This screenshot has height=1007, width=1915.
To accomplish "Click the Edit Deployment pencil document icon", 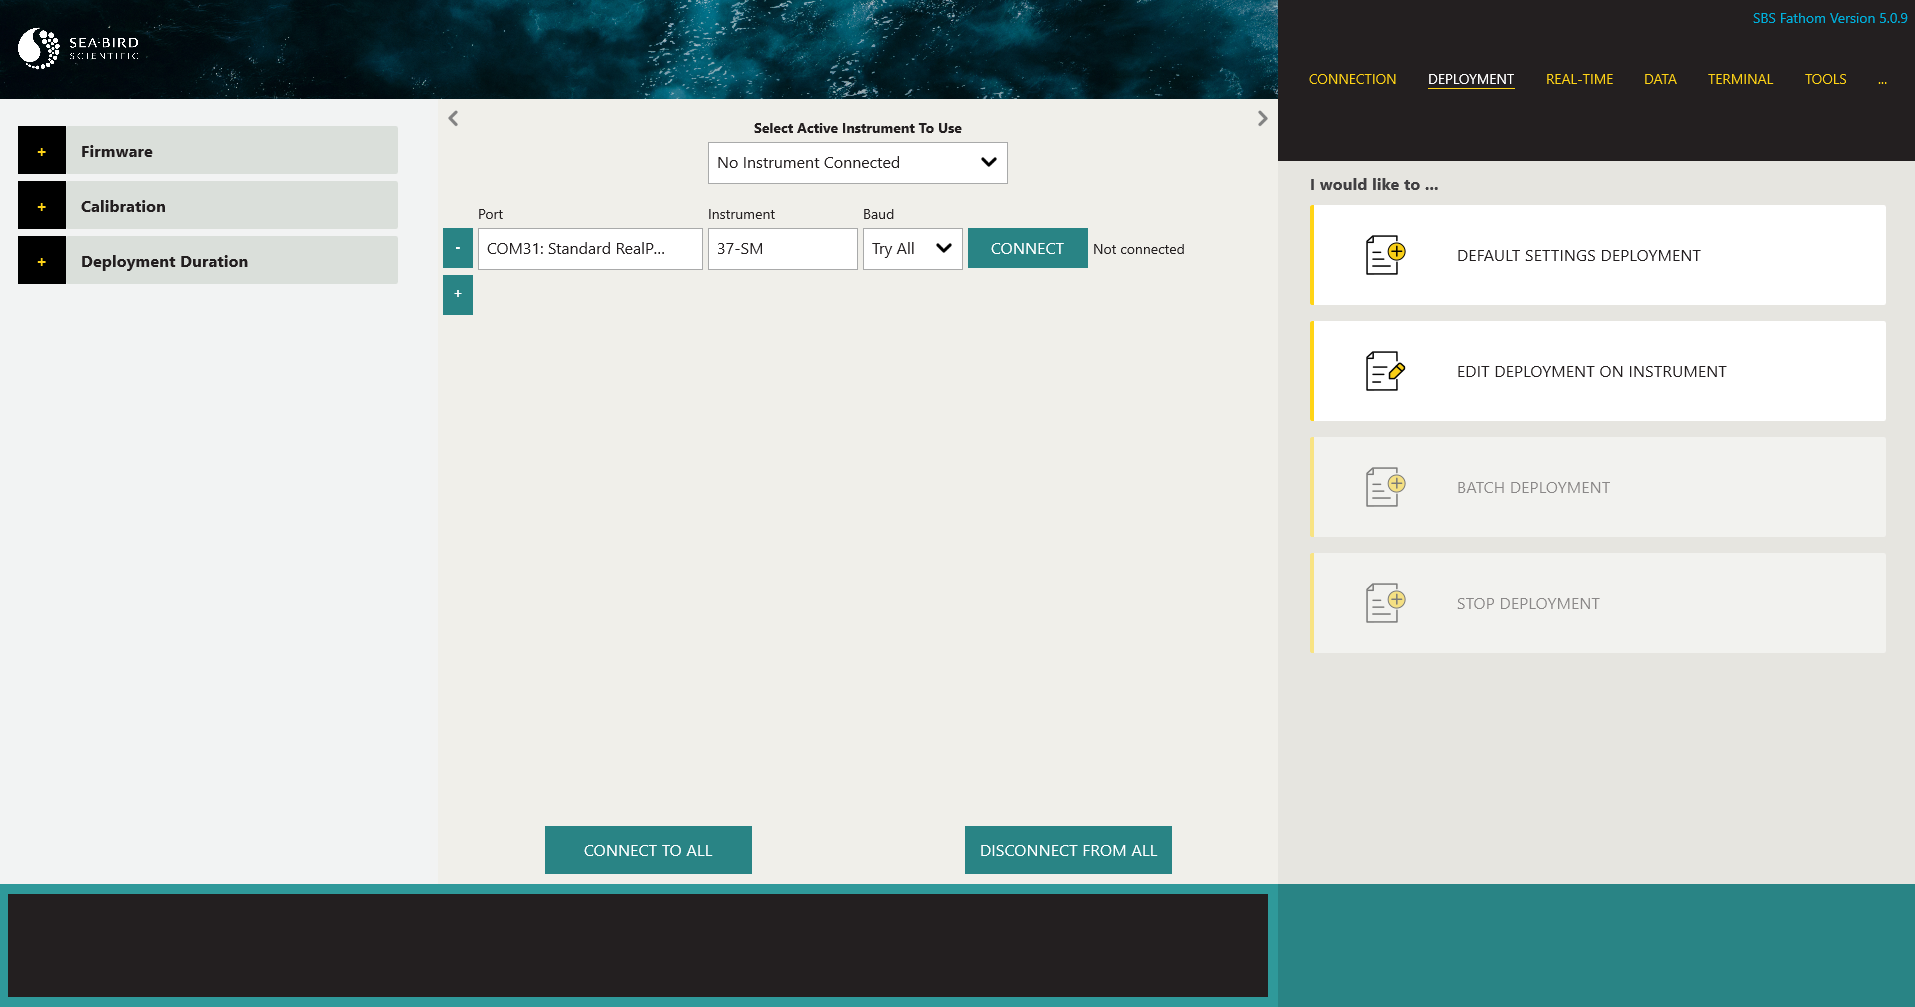I will 1385,371.
